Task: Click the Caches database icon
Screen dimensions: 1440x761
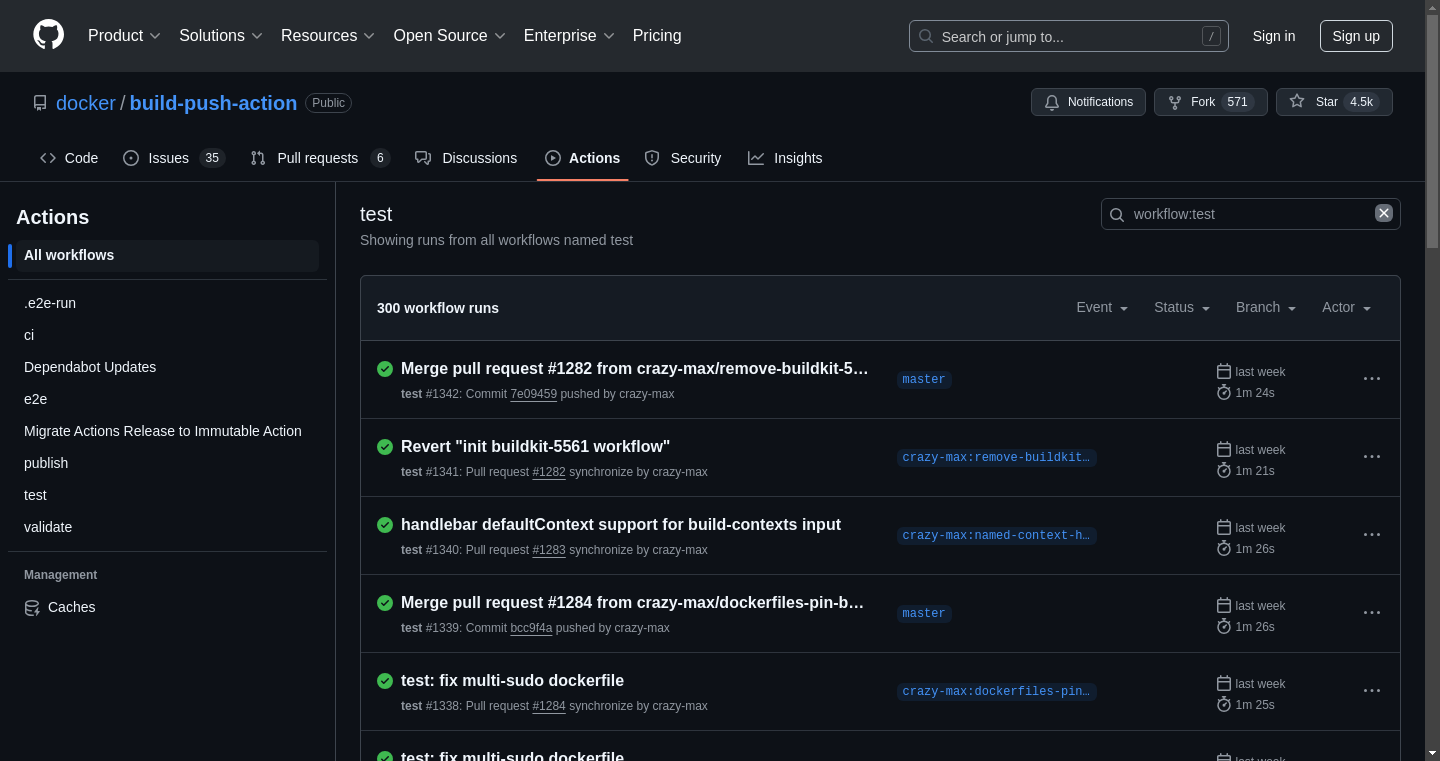Action: 32,607
